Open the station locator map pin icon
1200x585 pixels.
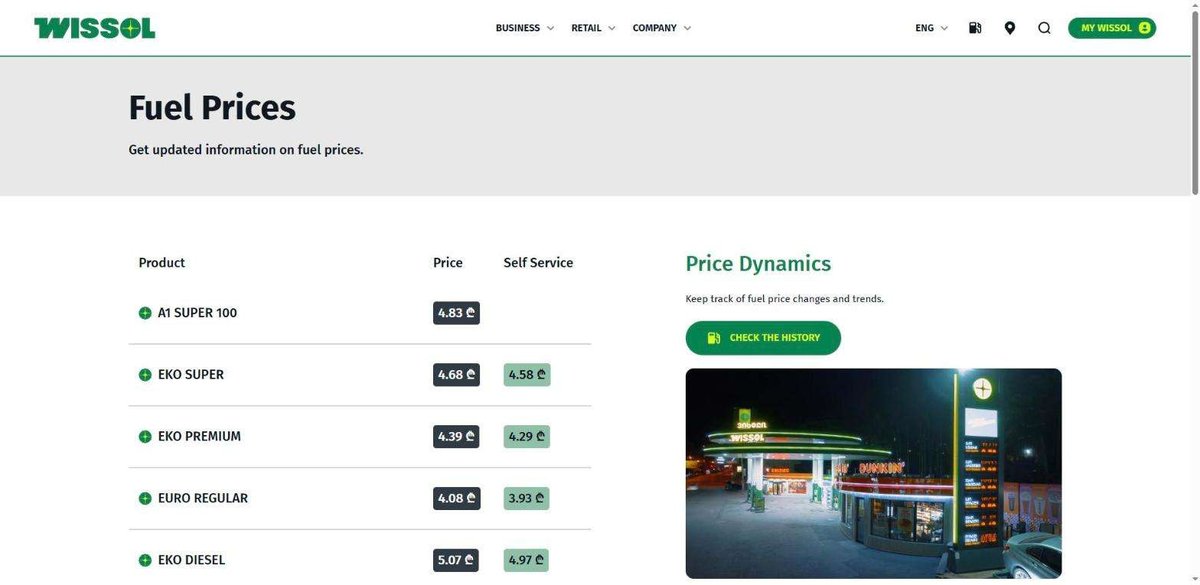(x=1010, y=28)
